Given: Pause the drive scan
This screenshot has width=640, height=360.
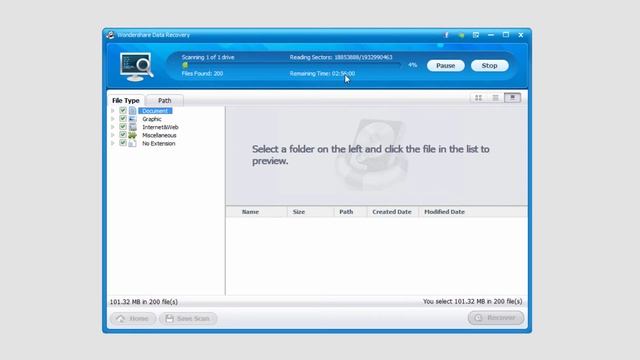Looking at the screenshot, I should [x=445, y=66].
